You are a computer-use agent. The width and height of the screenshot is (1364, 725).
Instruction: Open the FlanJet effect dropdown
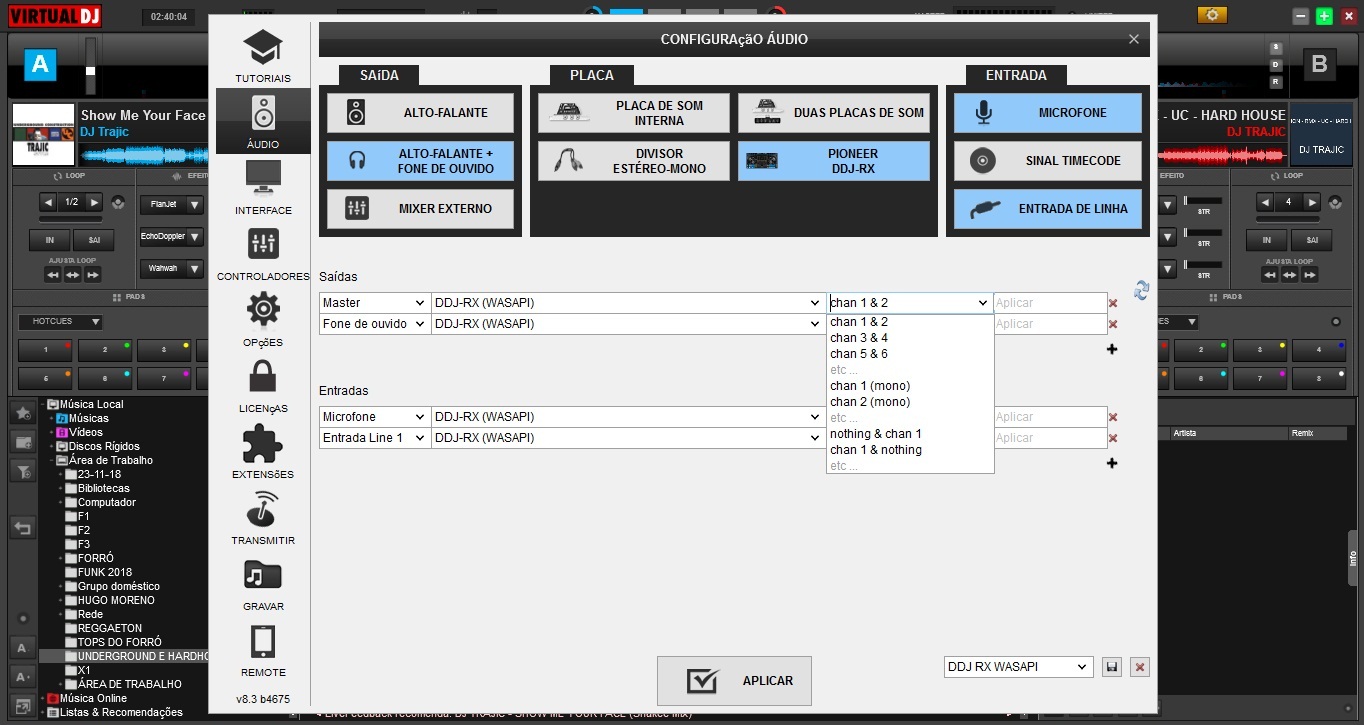coord(172,204)
